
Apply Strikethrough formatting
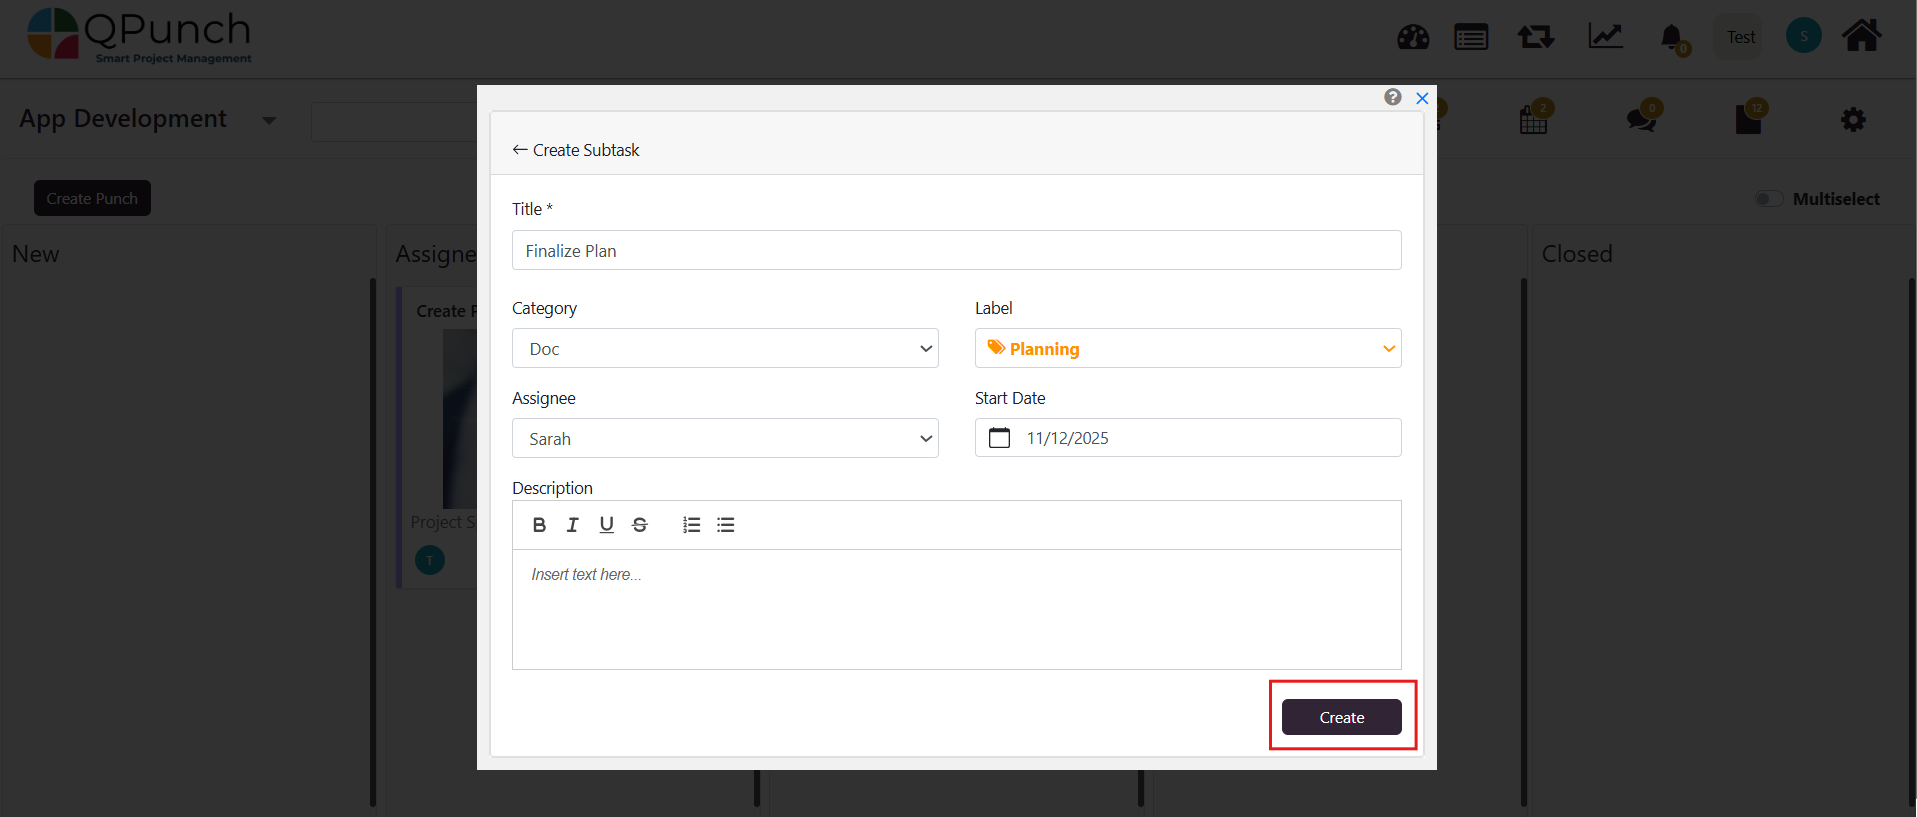[x=640, y=525]
